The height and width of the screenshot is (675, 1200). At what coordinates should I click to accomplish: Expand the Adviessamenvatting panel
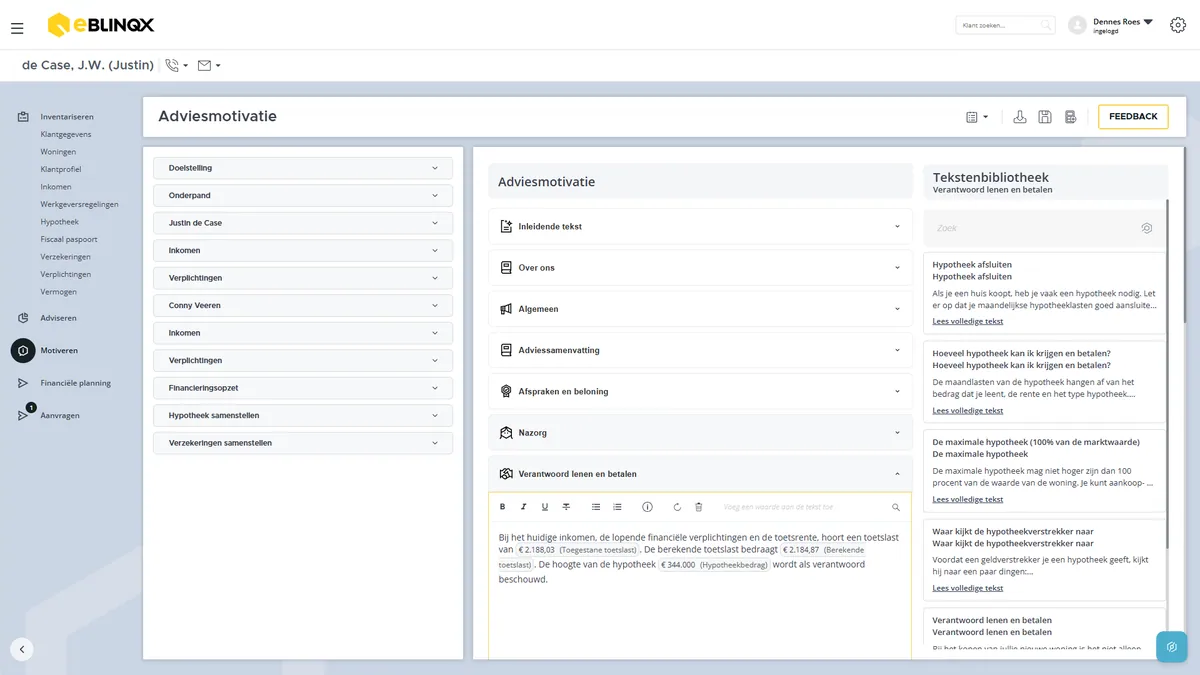[x=700, y=350]
